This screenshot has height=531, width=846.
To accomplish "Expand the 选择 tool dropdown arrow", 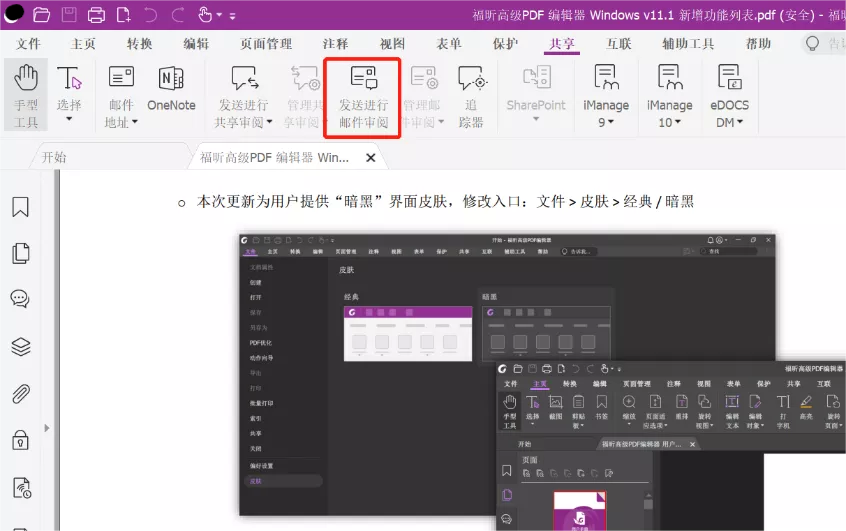I will 69,119.
